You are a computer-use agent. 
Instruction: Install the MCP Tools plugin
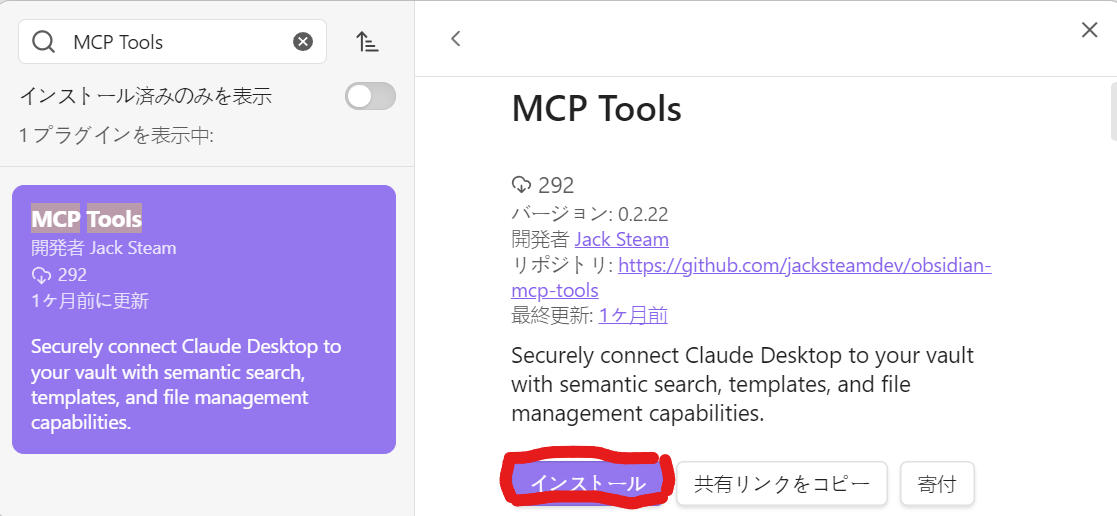click(588, 484)
